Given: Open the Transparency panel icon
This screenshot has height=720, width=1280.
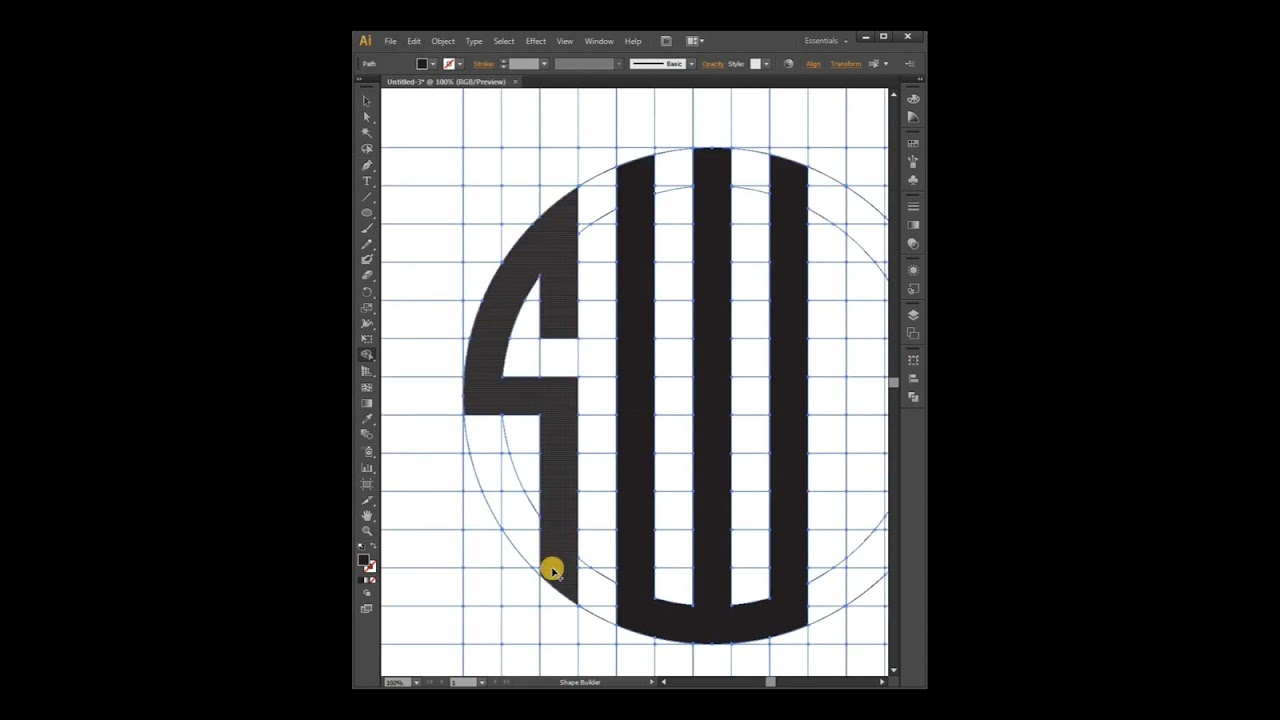Looking at the screenshot, I should coord(912,243).
